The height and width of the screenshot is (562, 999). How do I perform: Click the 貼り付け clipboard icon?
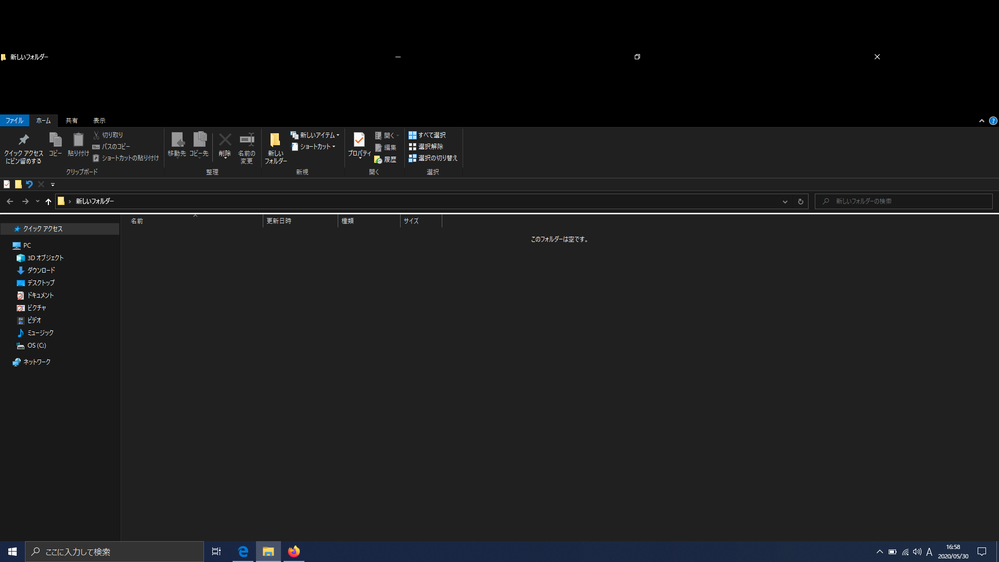(x=78, y=145)
